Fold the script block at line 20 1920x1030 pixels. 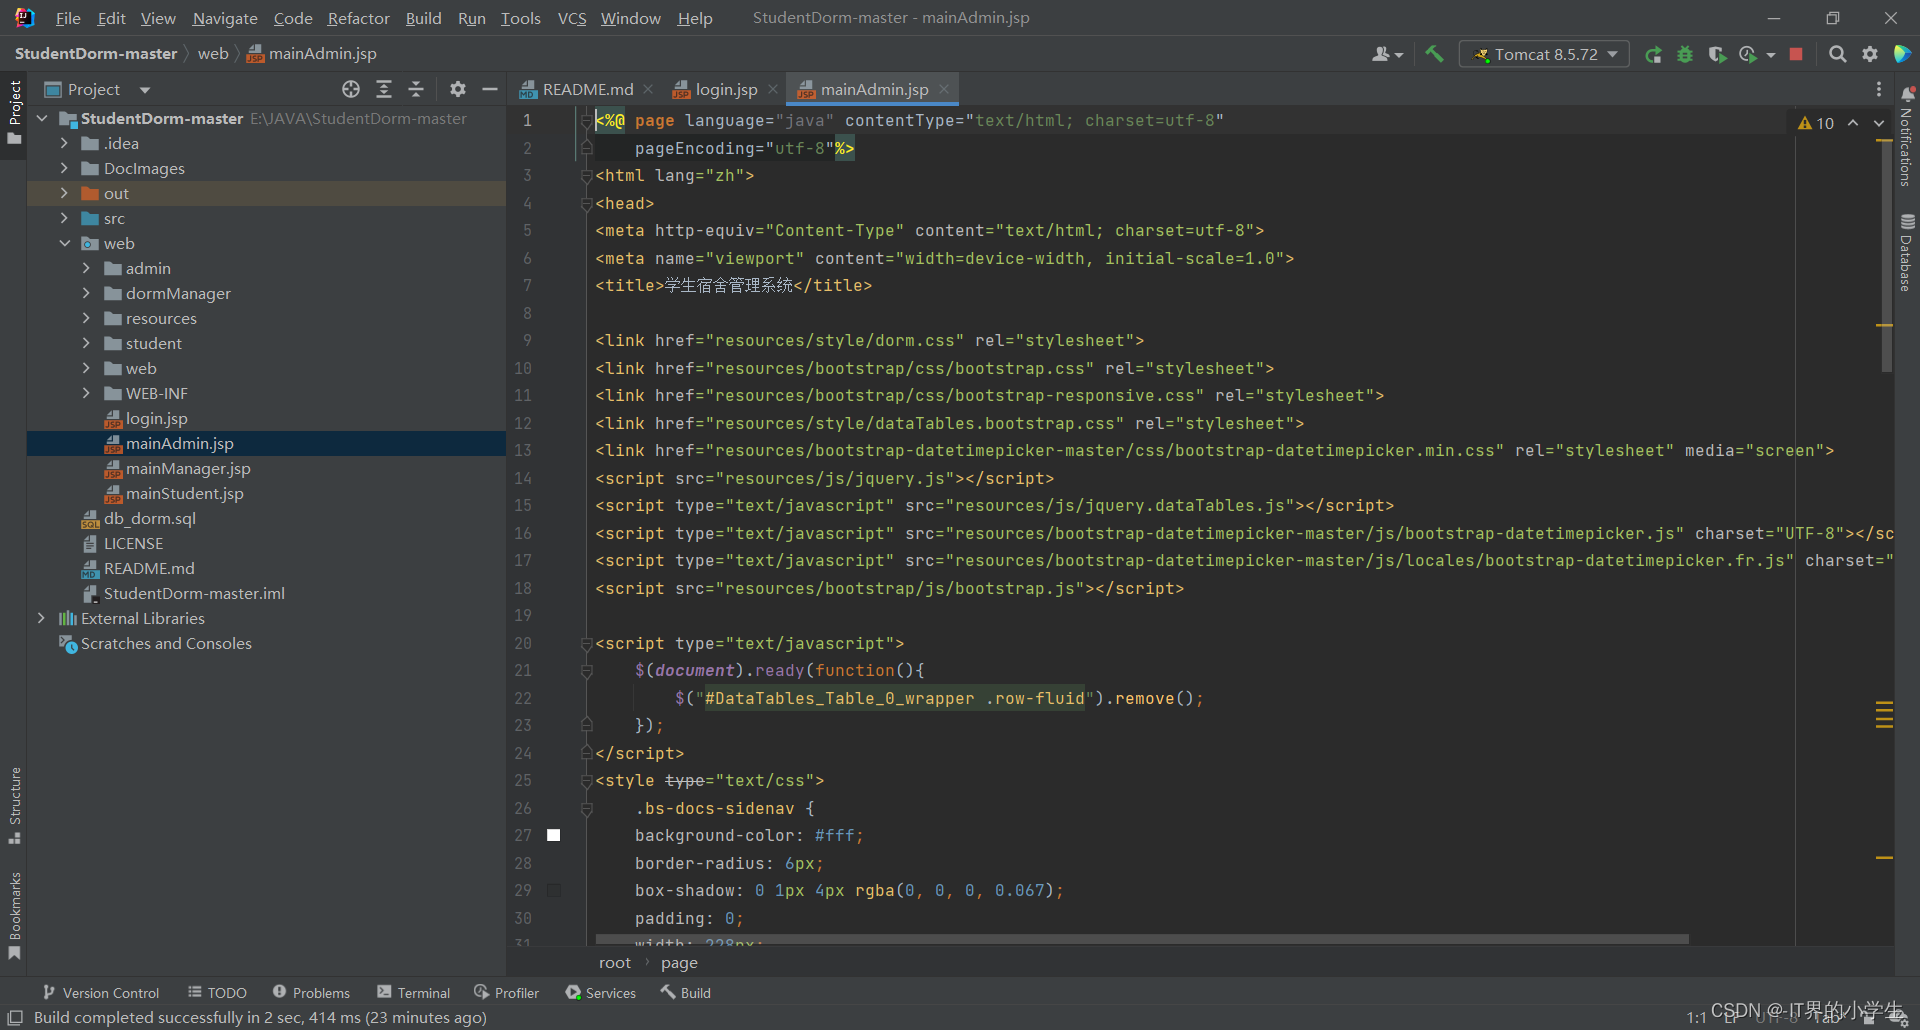(587, 643)
